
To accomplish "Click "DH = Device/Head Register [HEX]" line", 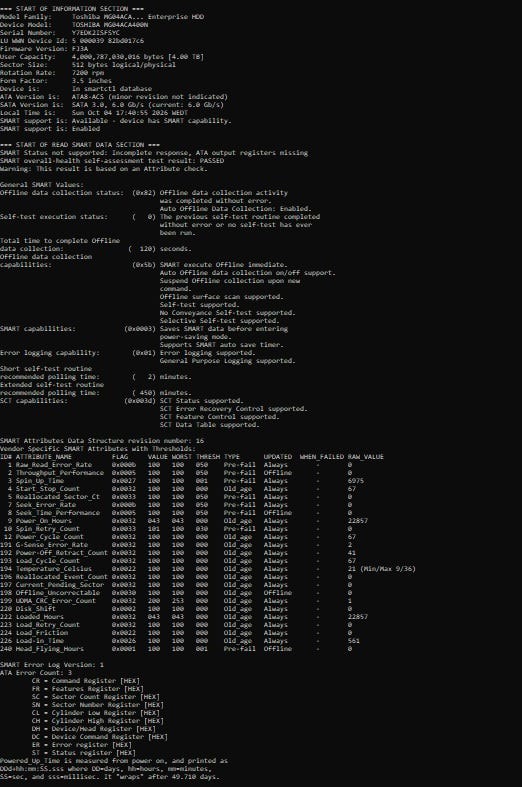I will 94,729.
